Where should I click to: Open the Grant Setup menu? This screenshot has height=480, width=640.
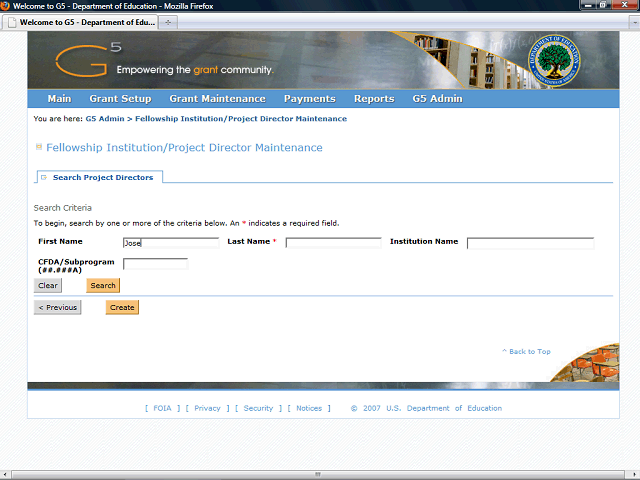(120, 99)
